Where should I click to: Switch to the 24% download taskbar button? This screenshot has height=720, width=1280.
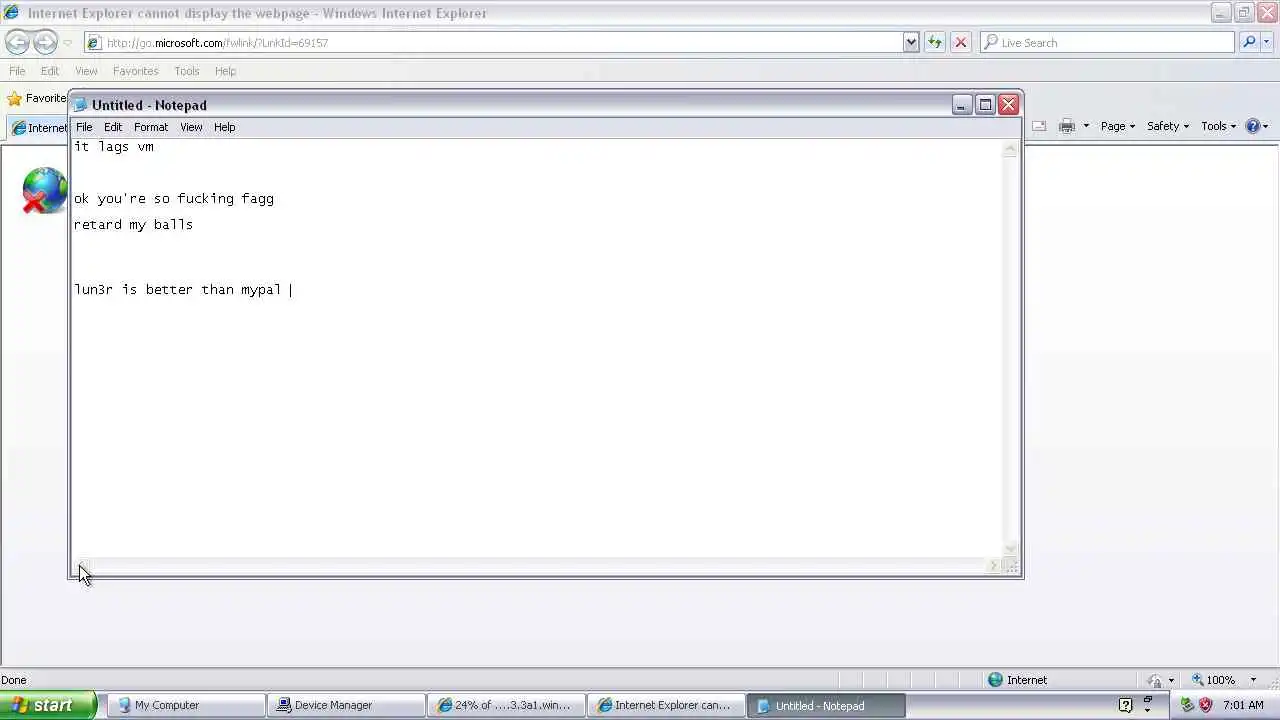pyautogui.click(x=506, y=705)
